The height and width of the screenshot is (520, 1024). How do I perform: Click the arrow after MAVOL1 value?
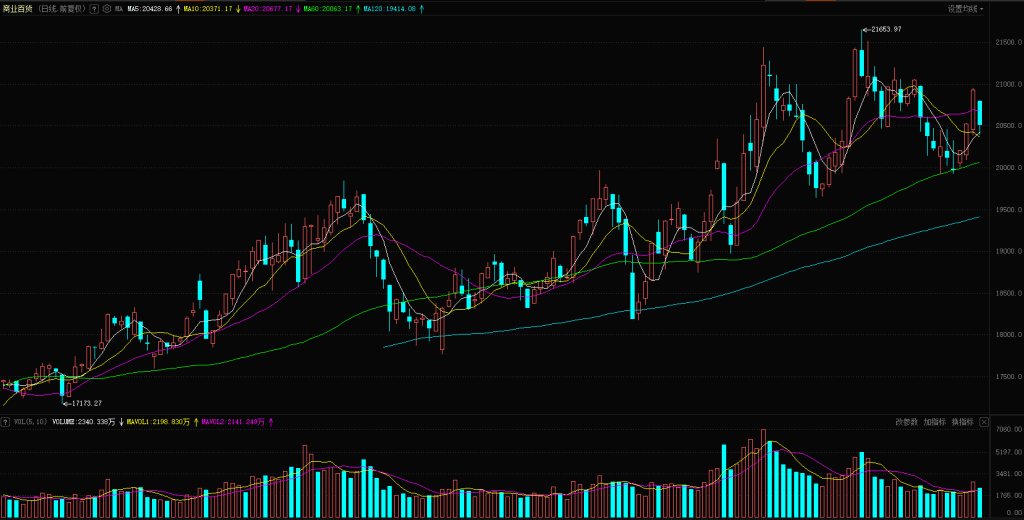click(x=194, y=422)
